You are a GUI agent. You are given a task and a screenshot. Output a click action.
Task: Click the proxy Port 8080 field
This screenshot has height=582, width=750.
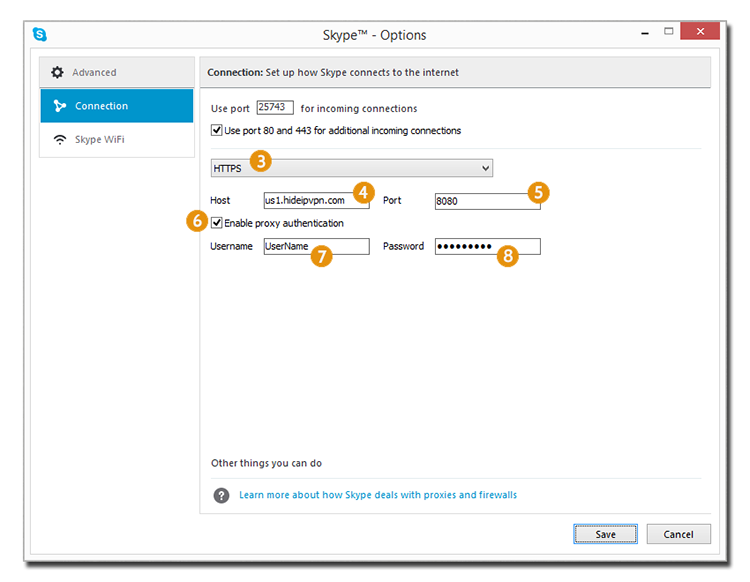pos(487,201)
